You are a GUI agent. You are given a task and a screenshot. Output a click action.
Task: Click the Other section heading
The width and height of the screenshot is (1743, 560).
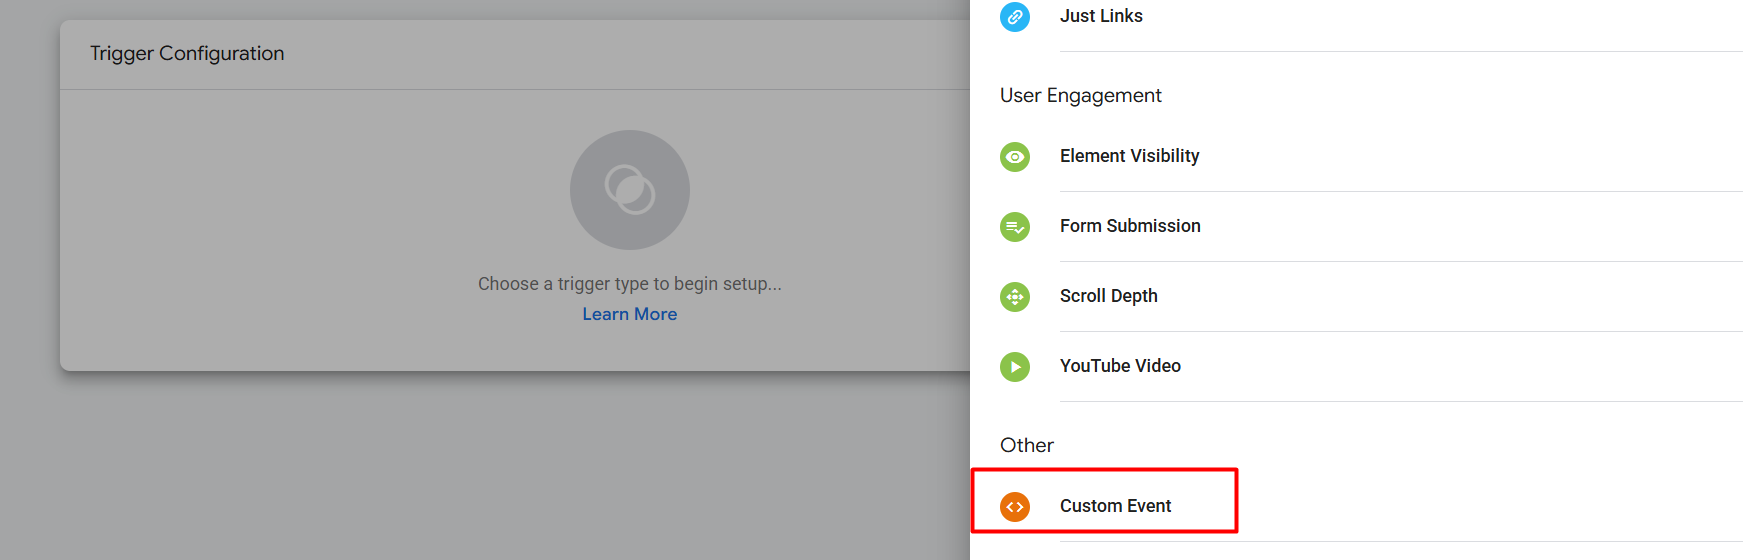pyautogui.click(x=1026, y=446)
